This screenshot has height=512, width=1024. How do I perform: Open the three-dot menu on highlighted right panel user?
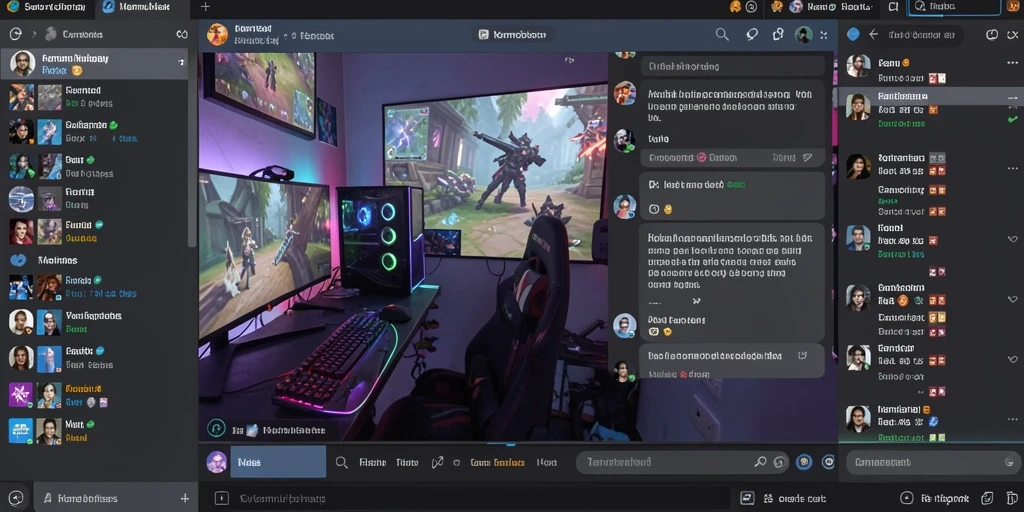click(x=1012, y=97)
